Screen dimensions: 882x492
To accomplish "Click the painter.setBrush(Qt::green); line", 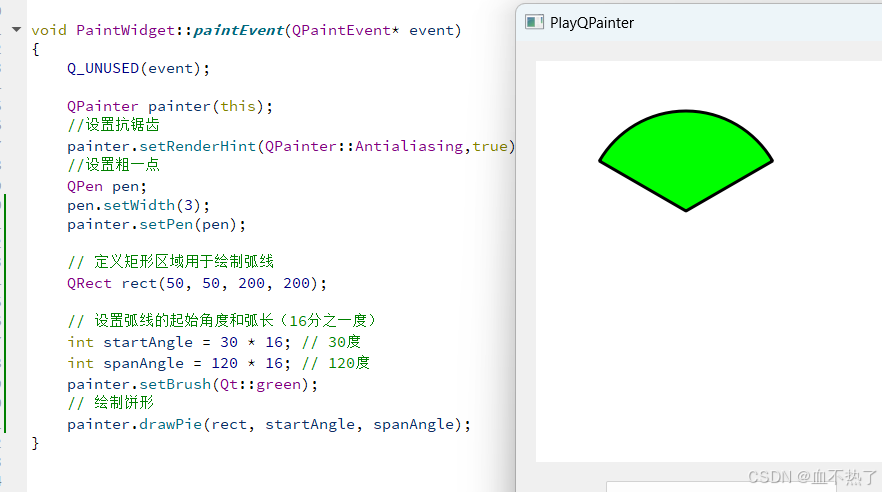I will (x=192, y=385).
